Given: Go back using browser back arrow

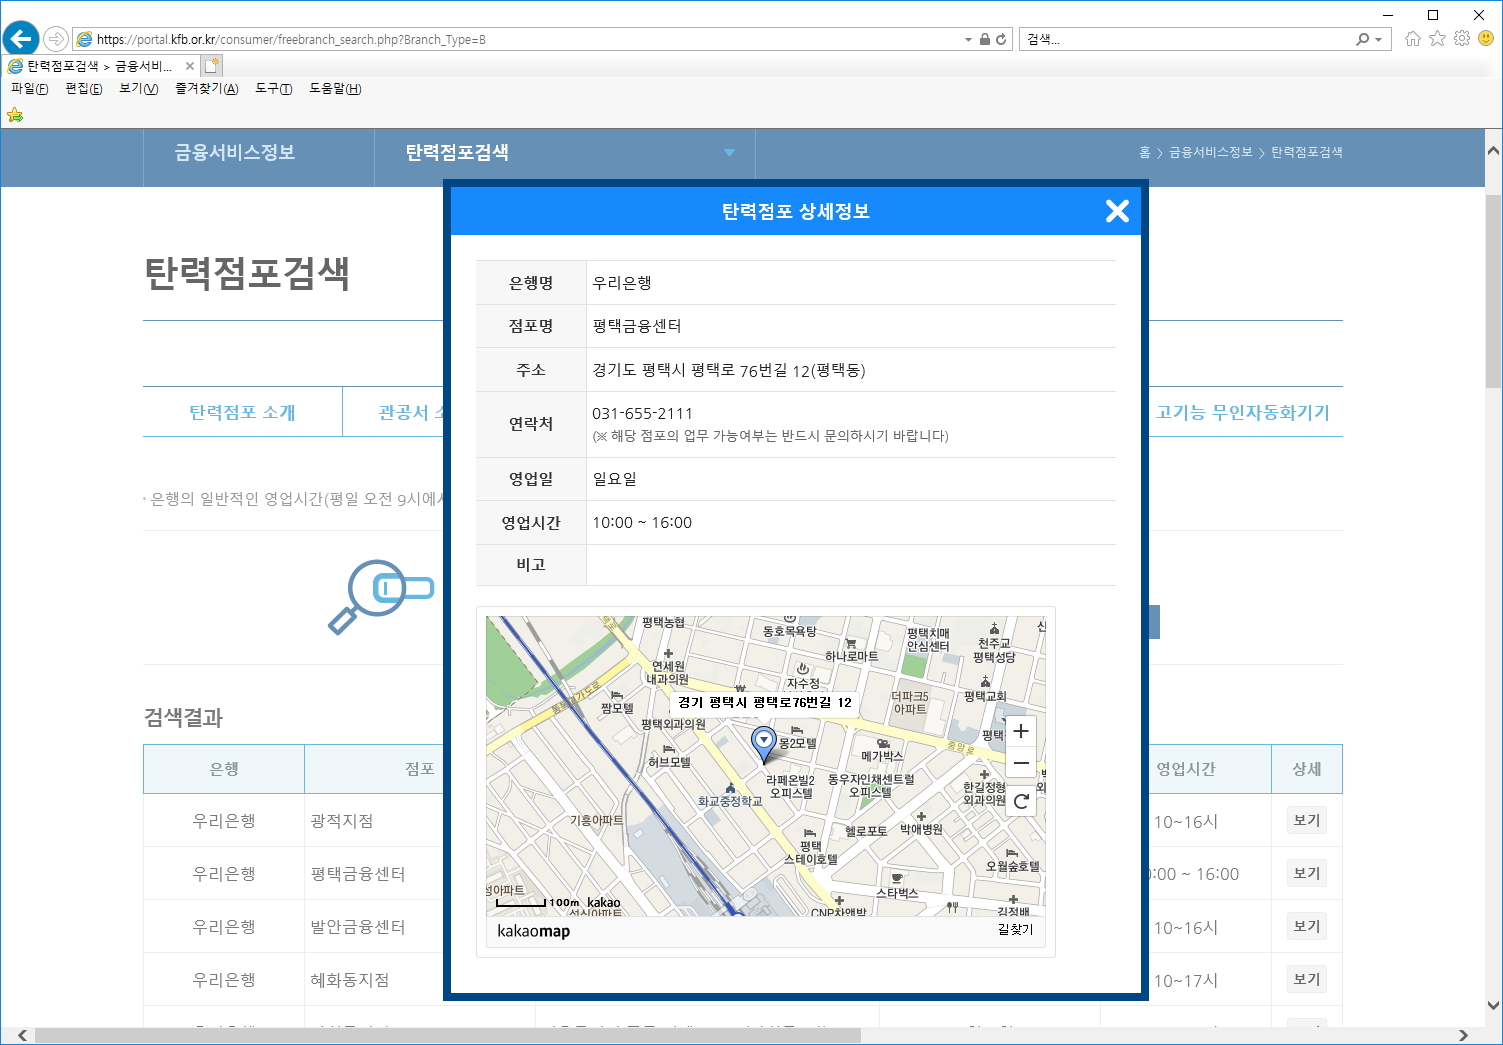Looking at the screenshot, I should coord(21,39).
